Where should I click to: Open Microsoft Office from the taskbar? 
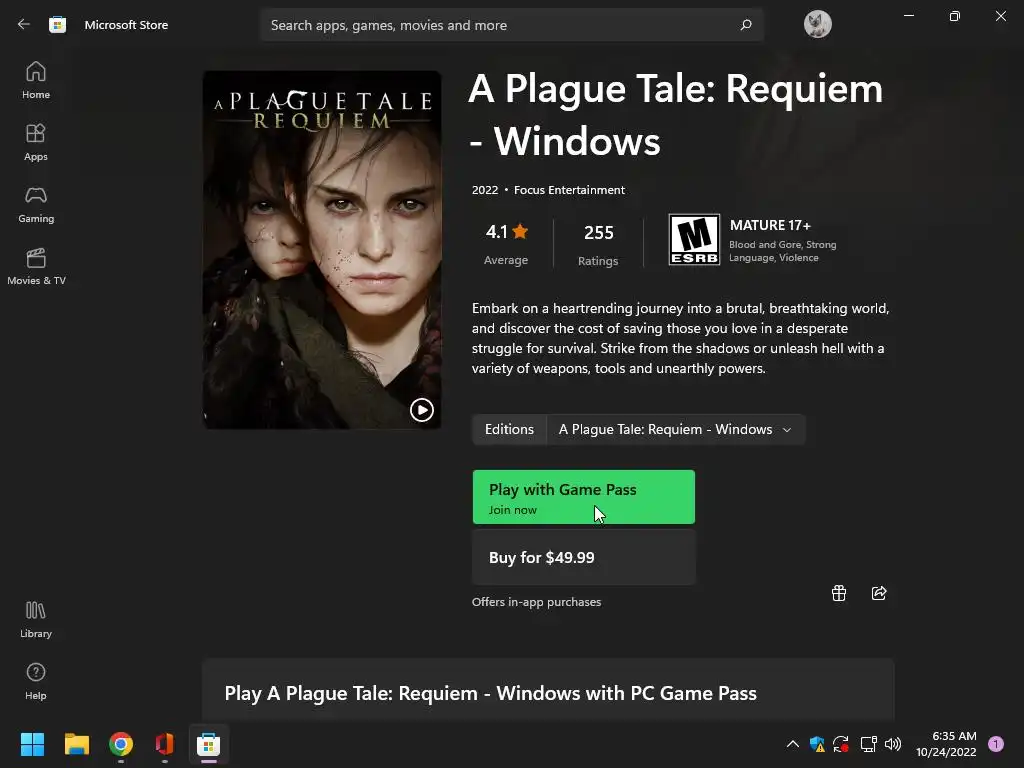[165, 744]
